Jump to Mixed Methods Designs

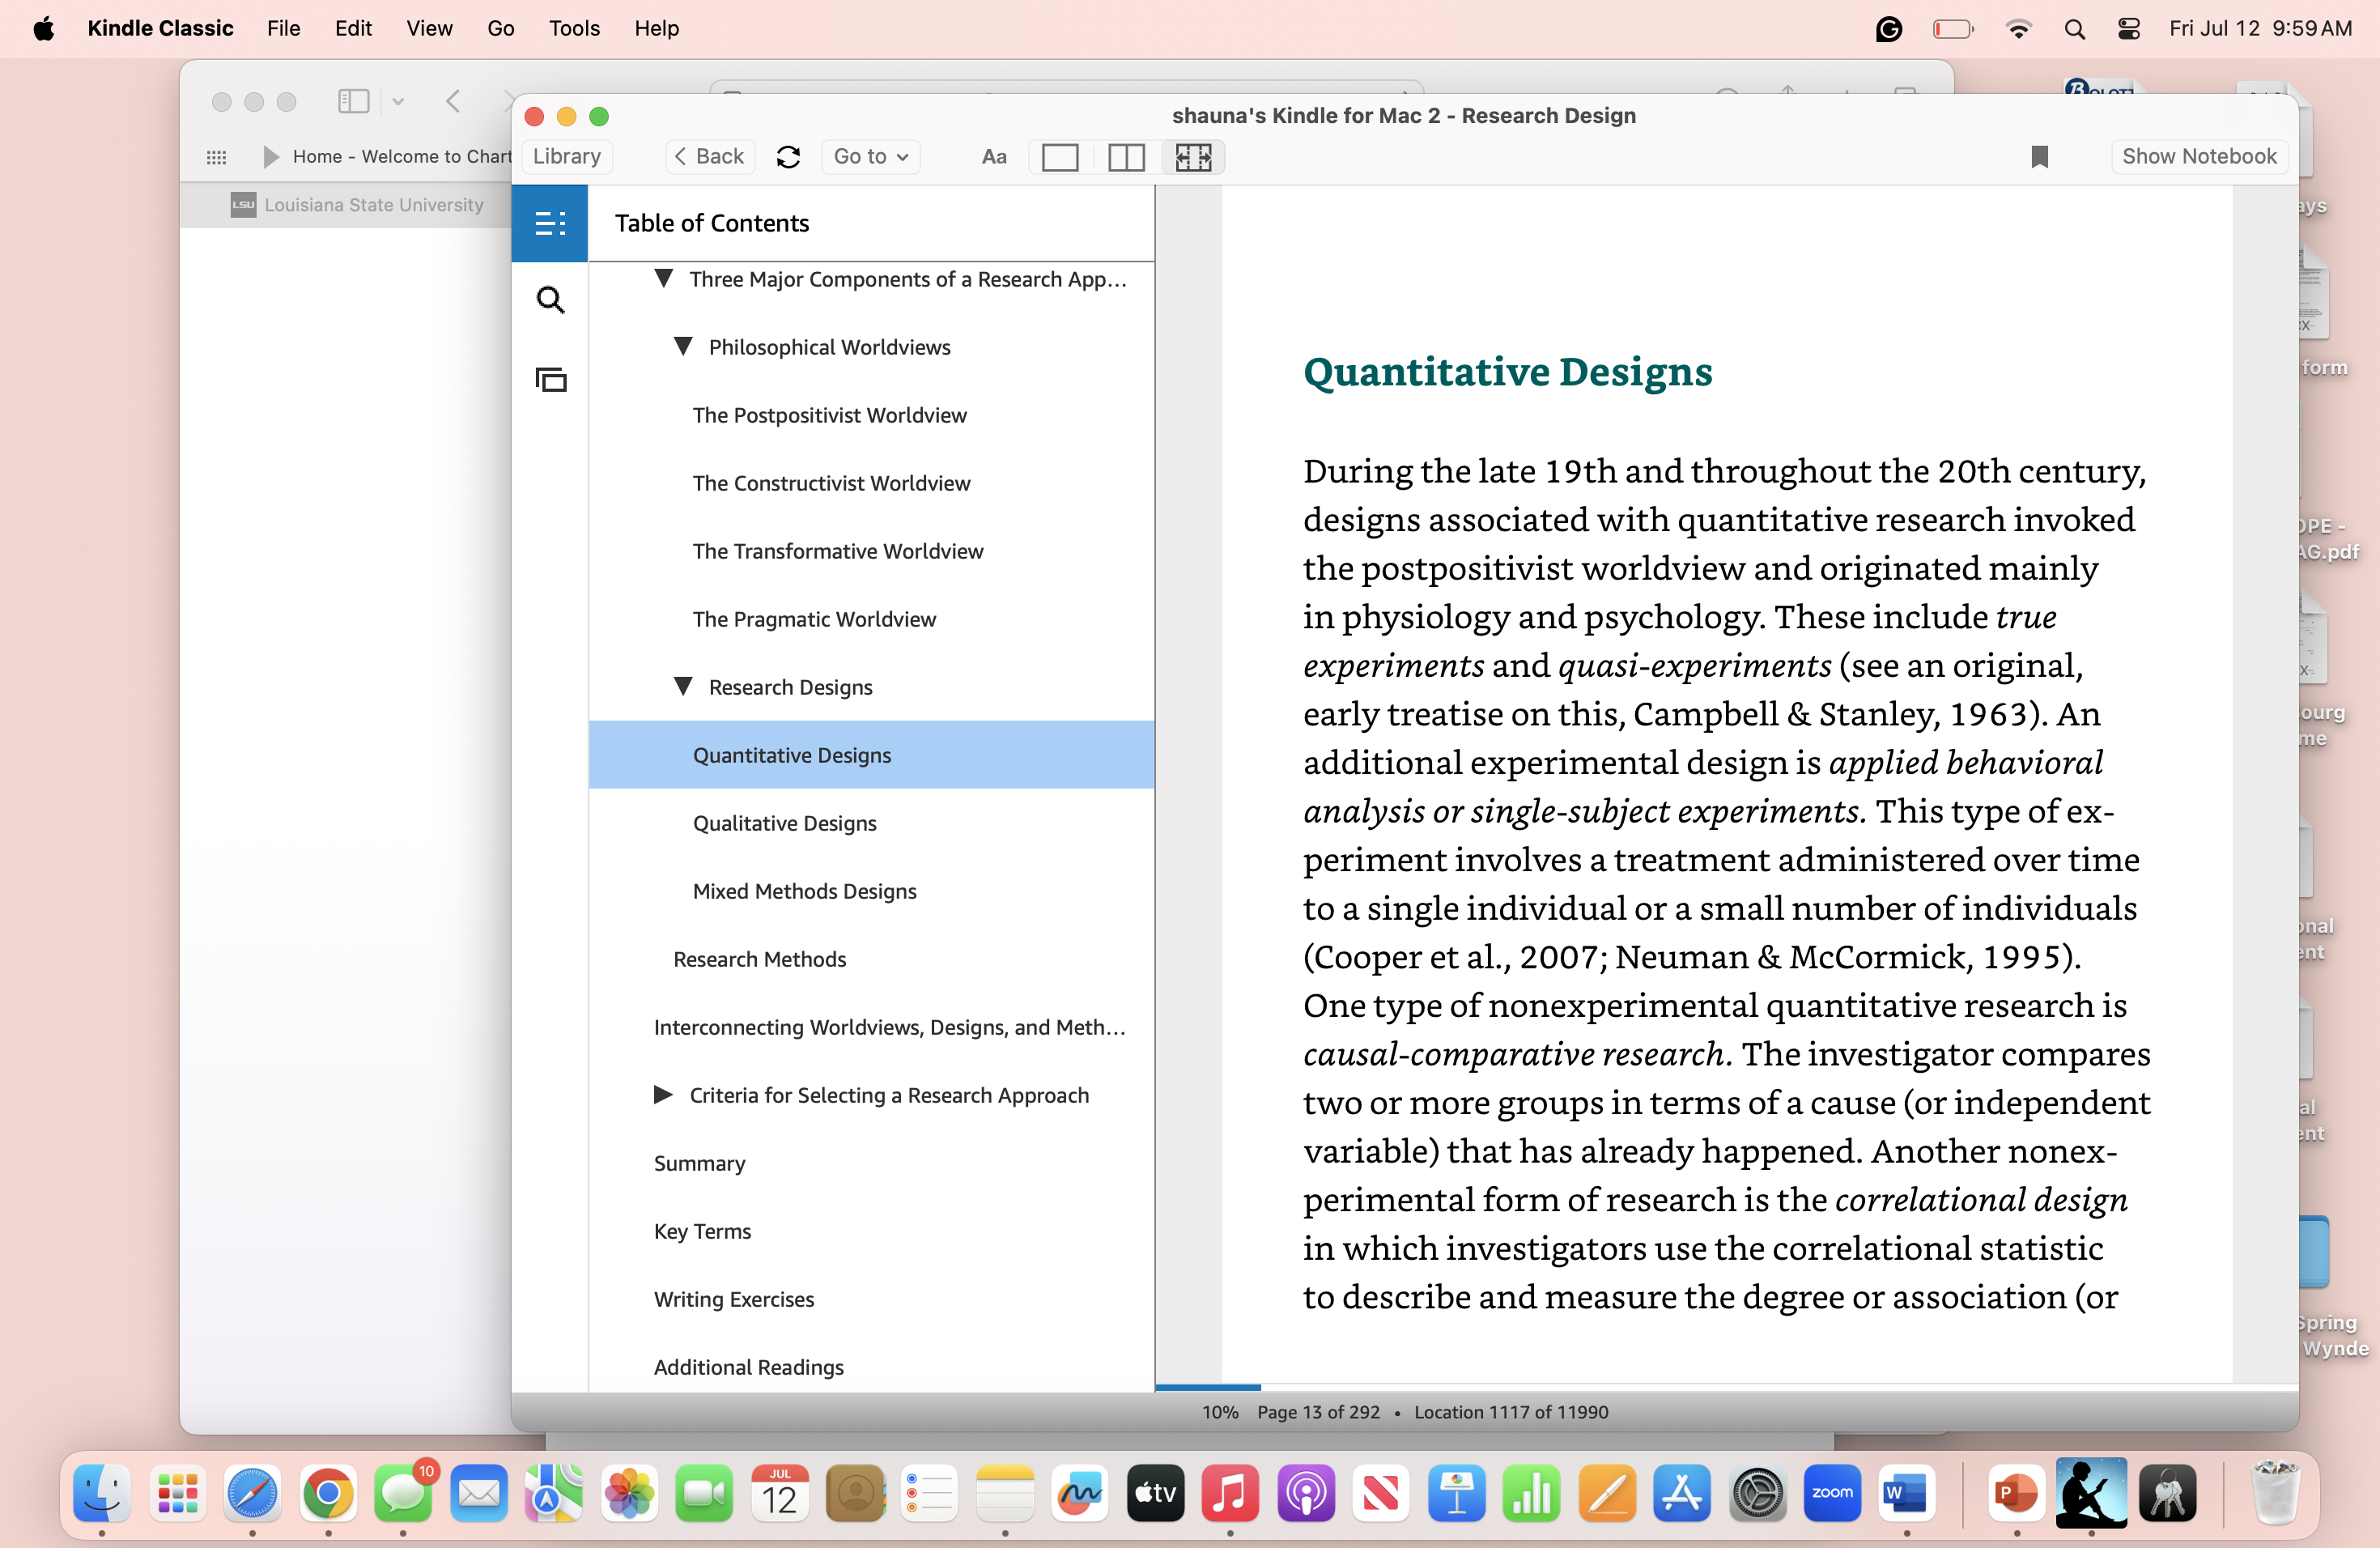click(804, 891)
